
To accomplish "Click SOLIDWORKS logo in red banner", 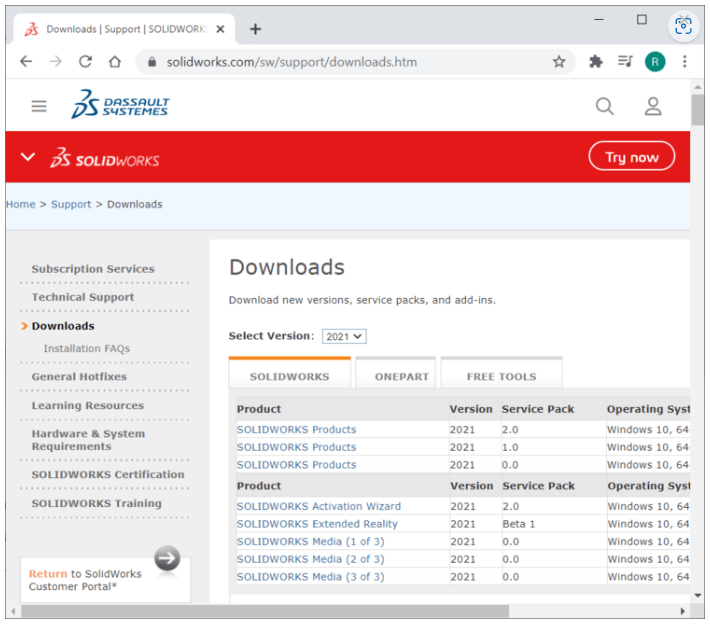I will (105, 158).
